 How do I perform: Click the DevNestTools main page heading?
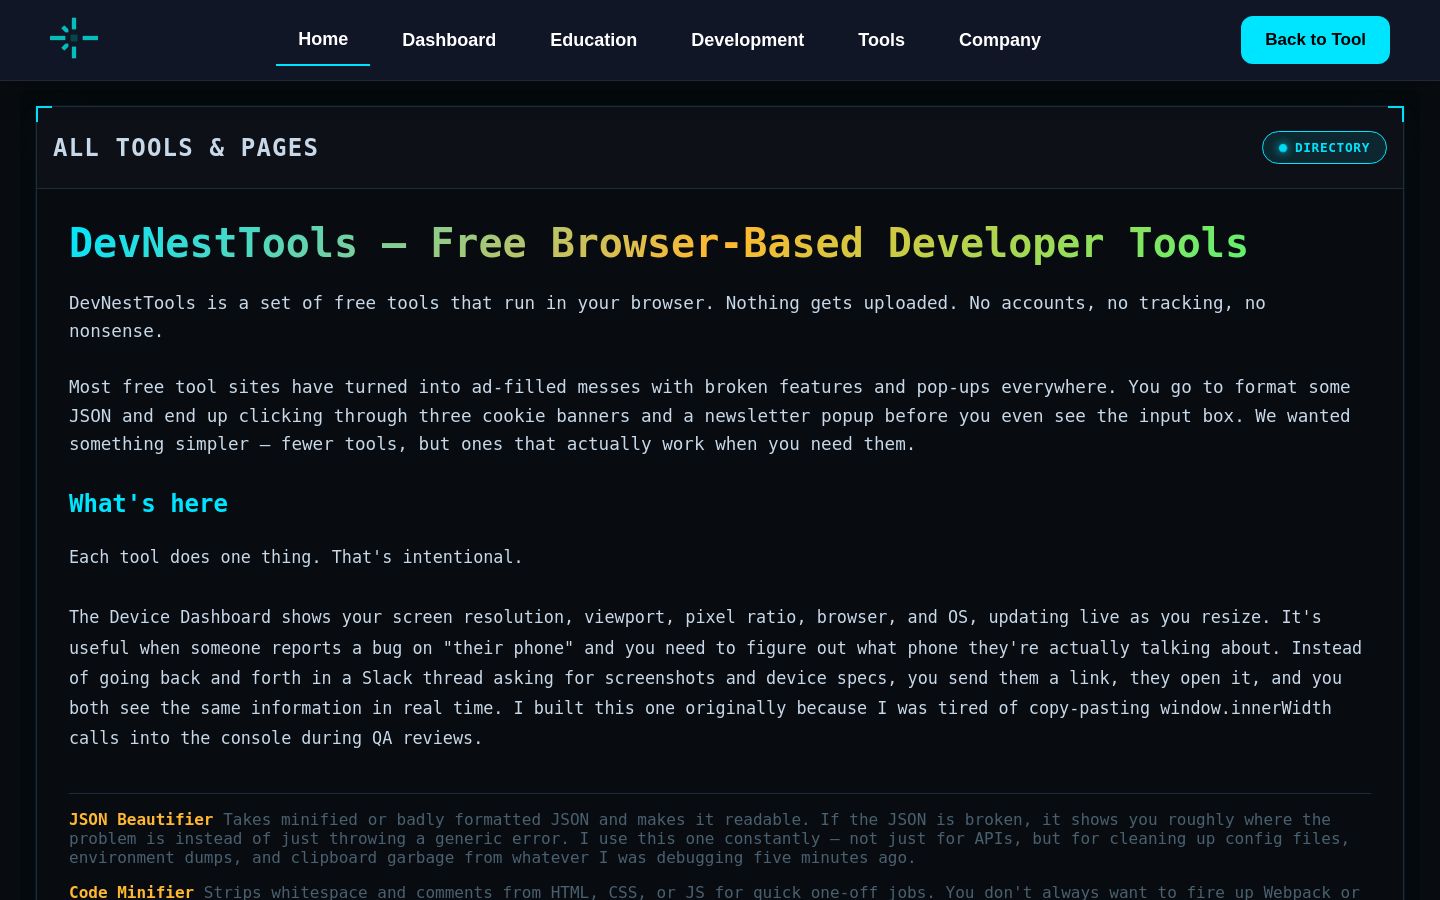pyautogui.click(x=658, y=243)
